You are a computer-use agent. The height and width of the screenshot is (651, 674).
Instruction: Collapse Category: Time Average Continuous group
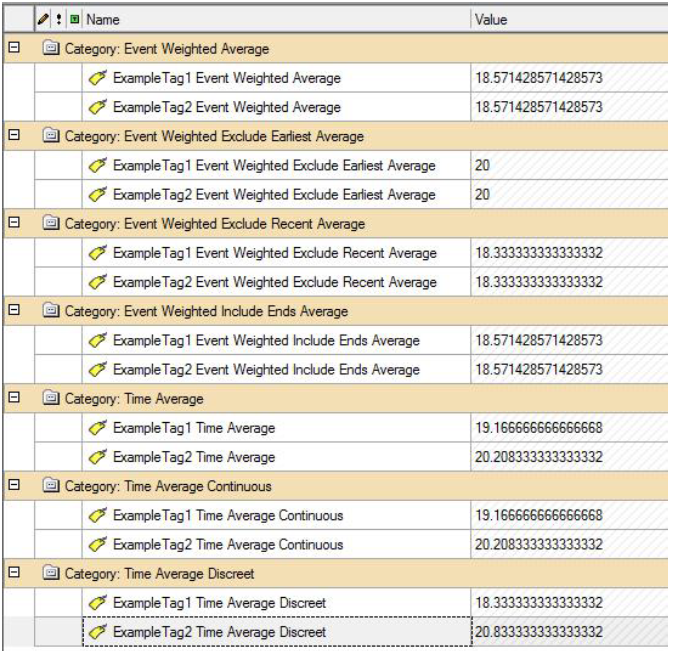[x=14, y=485]
